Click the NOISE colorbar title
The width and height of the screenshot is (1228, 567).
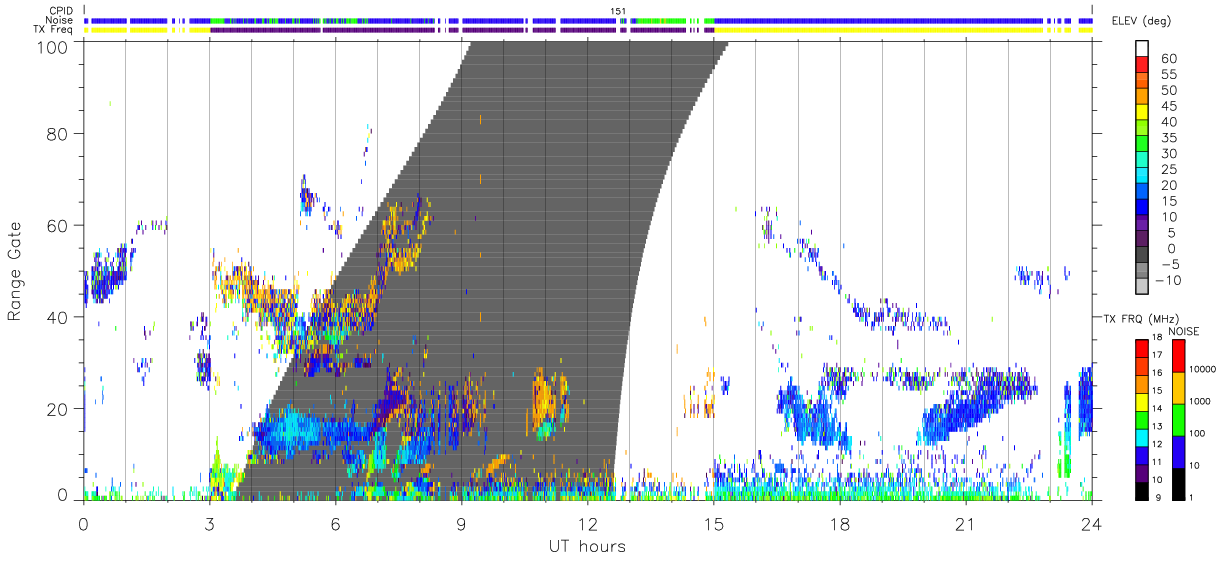(x=1185, y=330)
